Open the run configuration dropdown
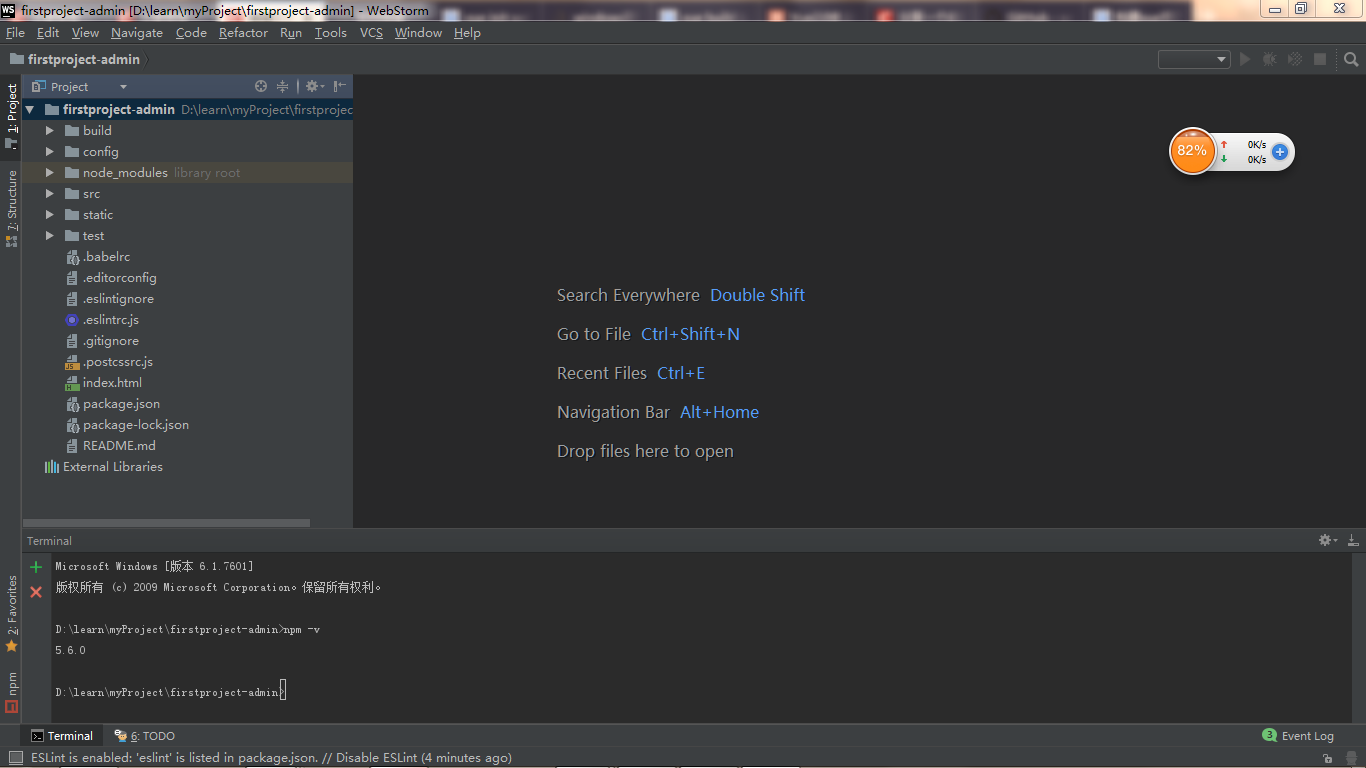The width and height of the screenshot is (1366, 768). 1194,59
